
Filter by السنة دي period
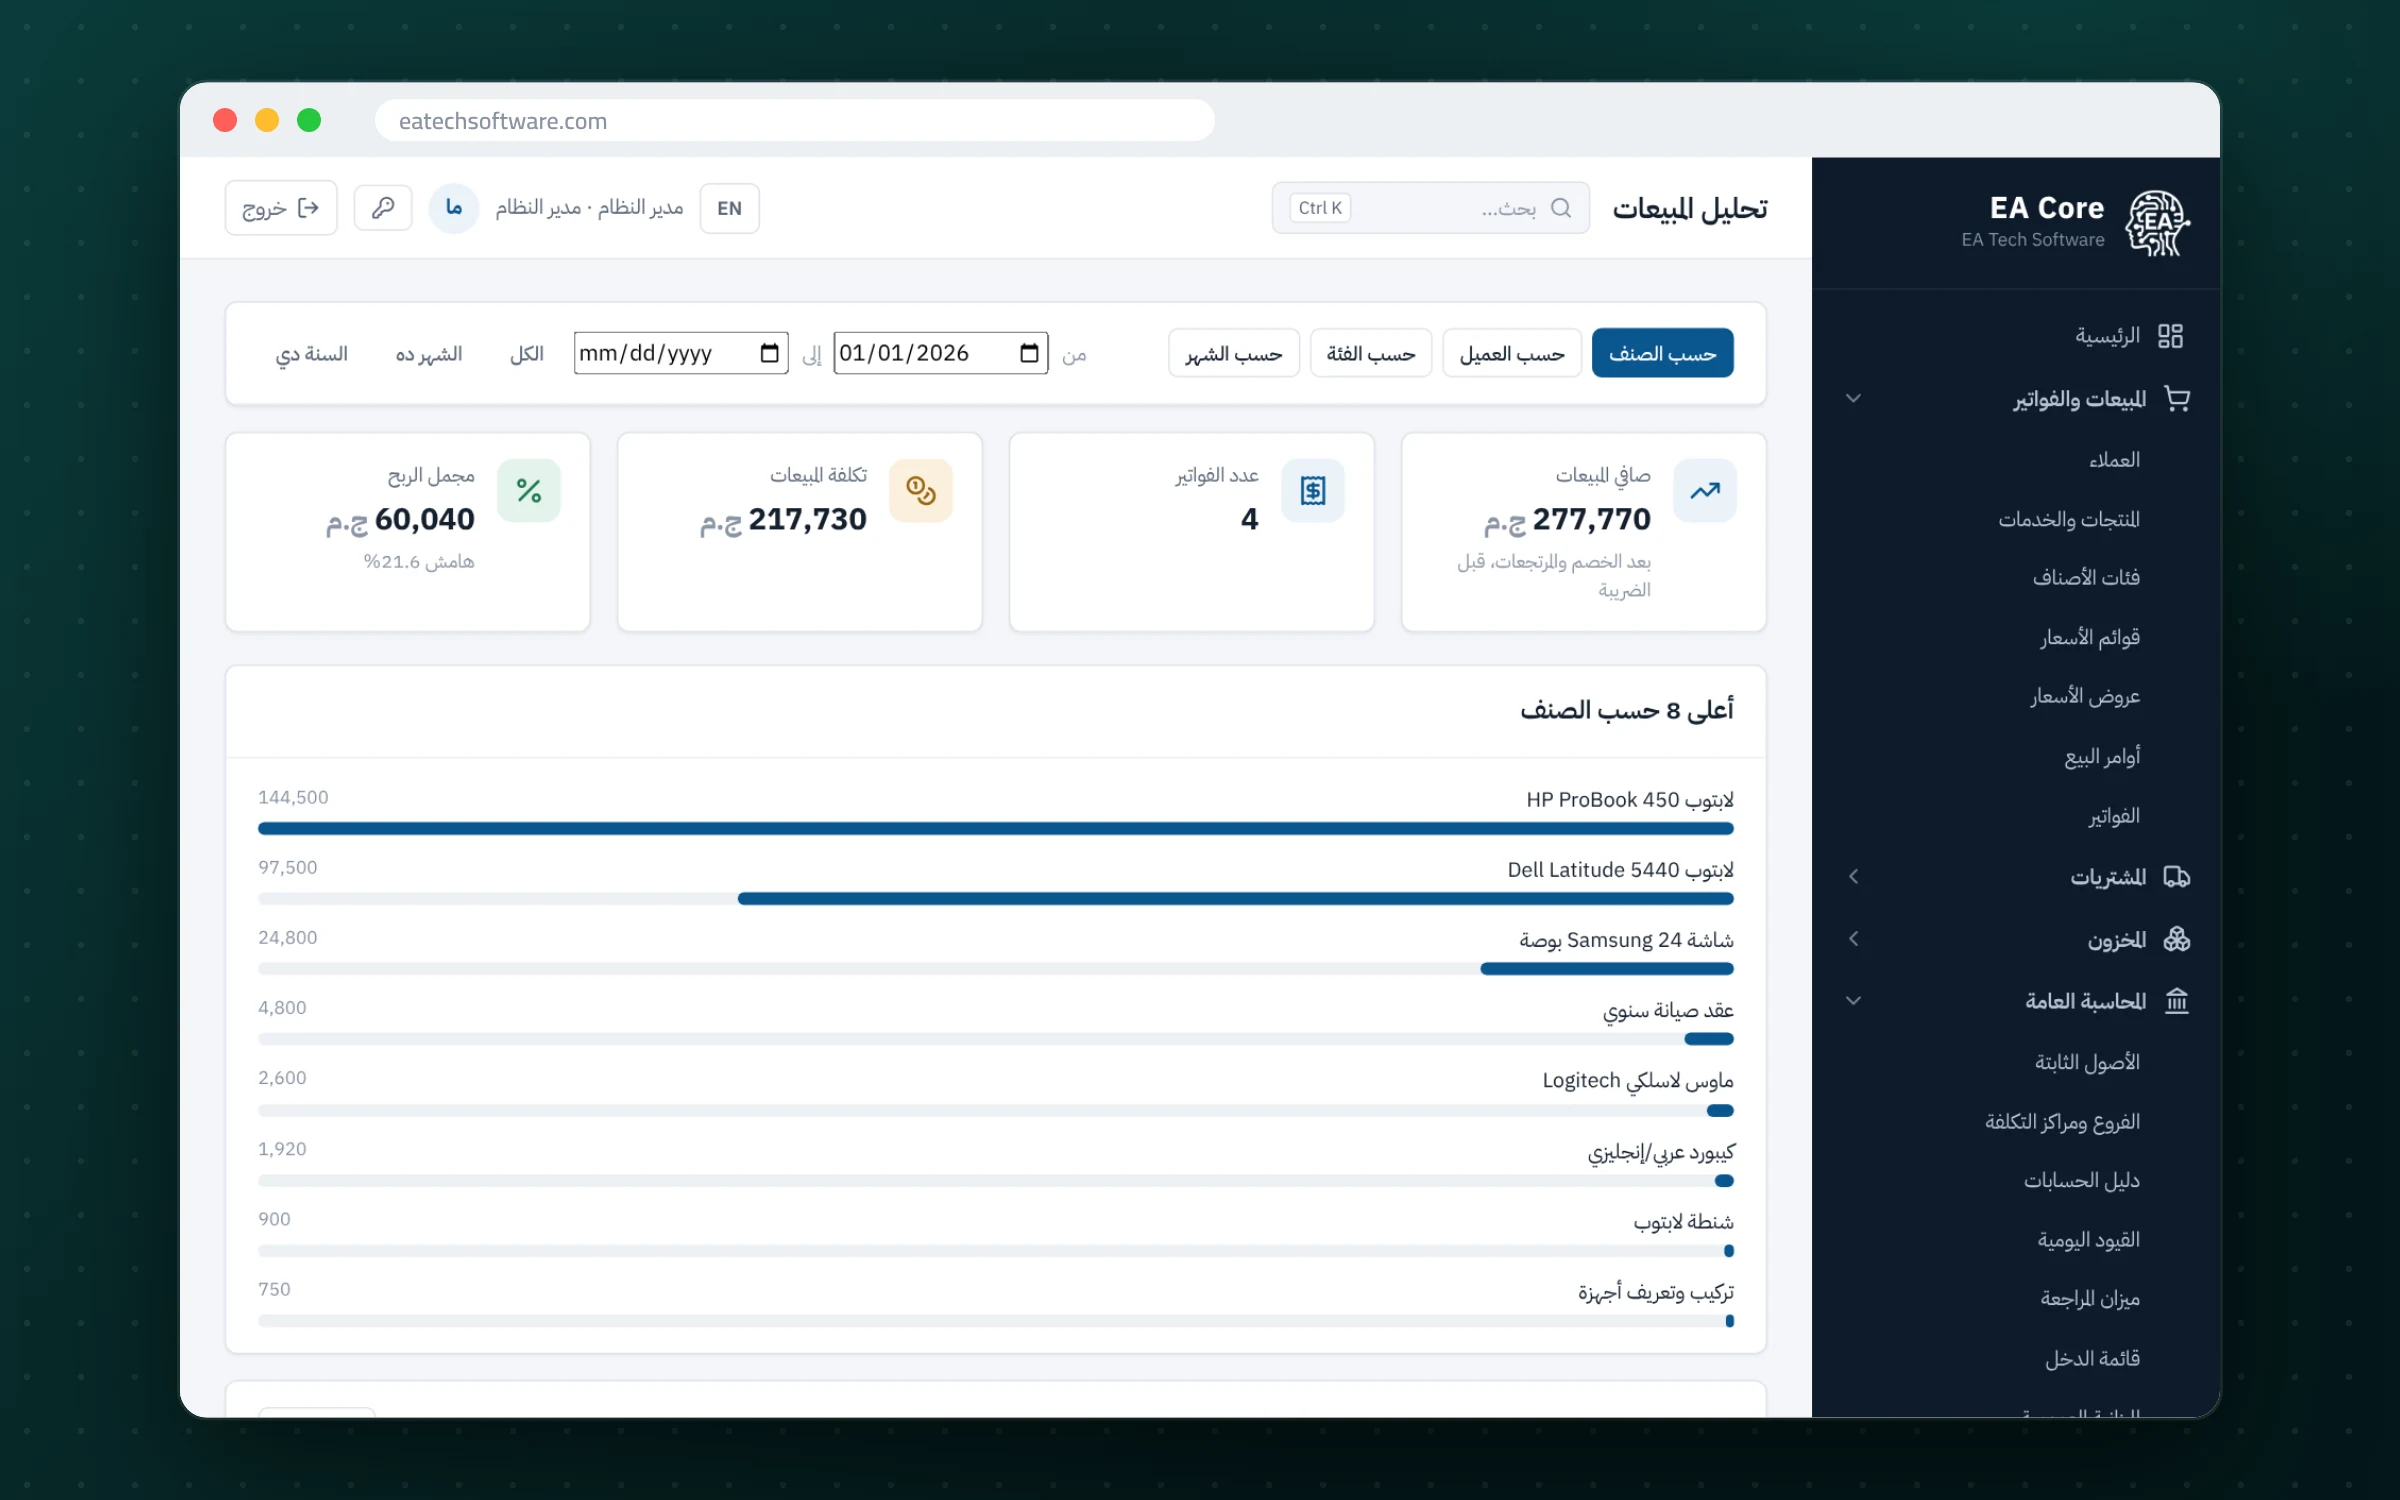311,354
